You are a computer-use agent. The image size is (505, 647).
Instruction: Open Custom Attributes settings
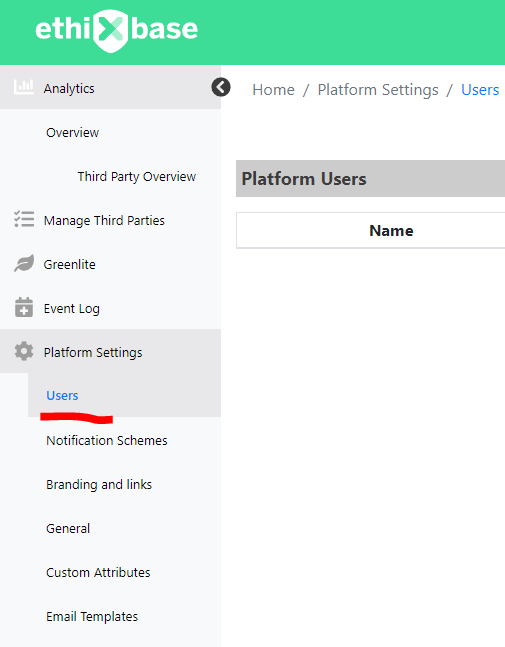(98, 572)
